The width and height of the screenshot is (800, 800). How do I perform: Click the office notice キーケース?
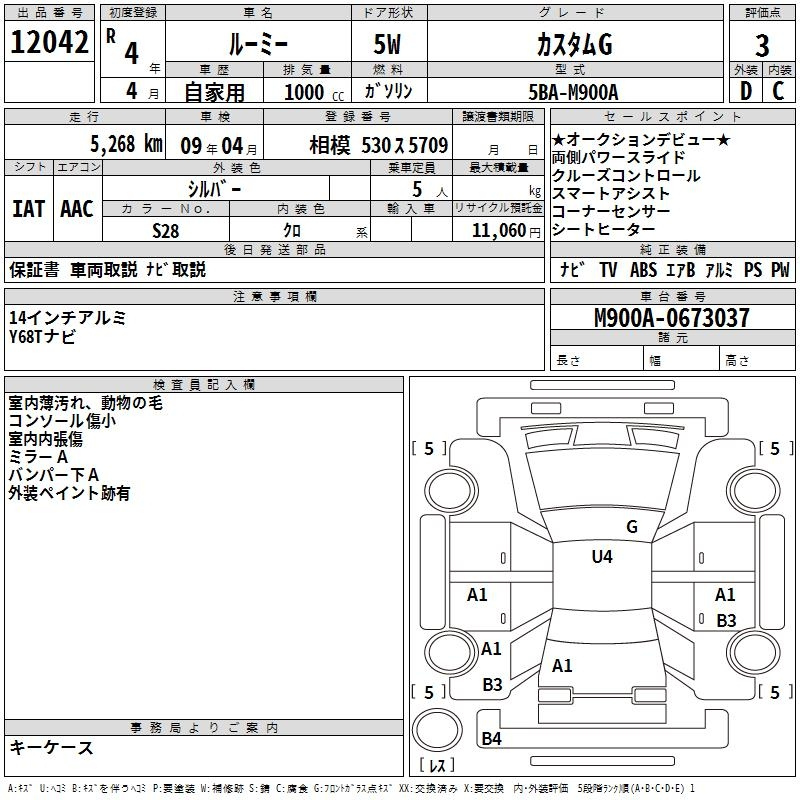[52, 747]
